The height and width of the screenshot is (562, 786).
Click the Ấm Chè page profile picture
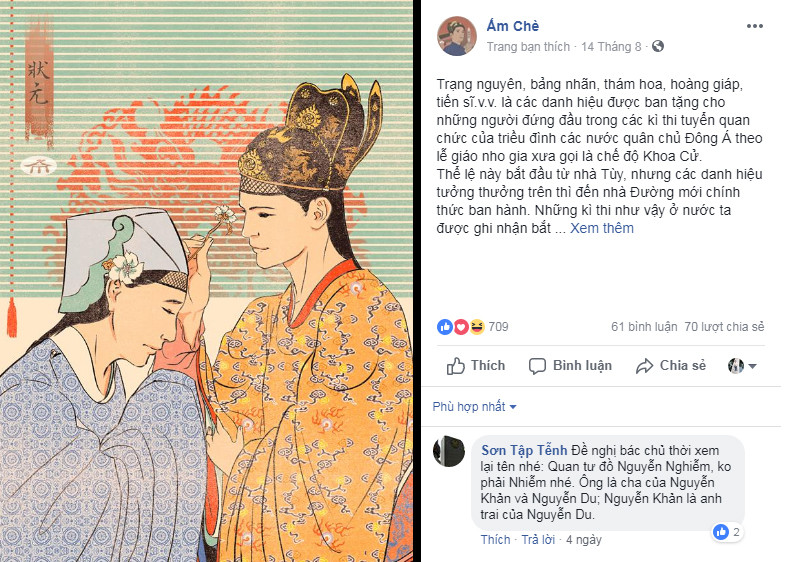tap(457, 36)
